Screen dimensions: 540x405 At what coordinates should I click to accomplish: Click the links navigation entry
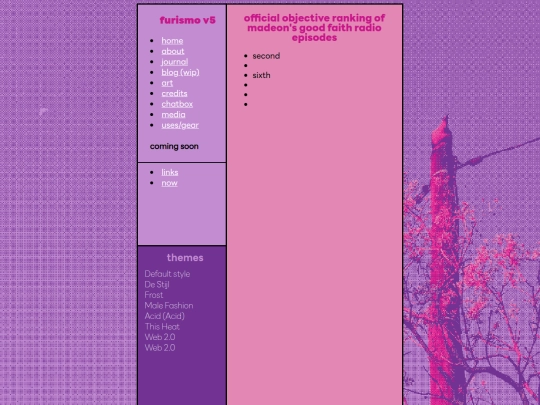[170, 172]
